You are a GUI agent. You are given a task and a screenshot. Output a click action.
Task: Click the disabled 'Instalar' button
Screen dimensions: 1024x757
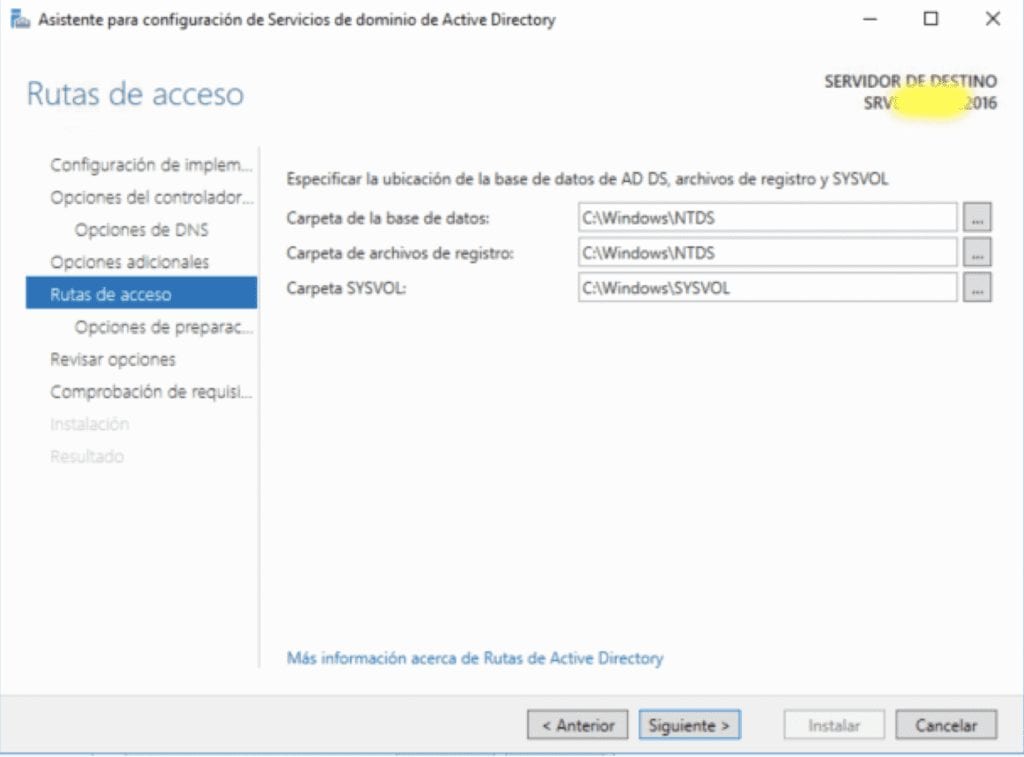[833, 725]
